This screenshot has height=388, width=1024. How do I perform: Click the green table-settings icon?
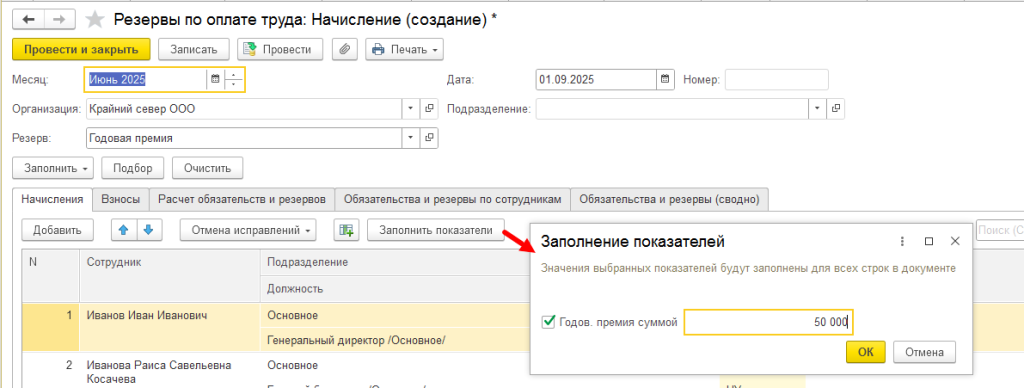[x=346, y=230]
